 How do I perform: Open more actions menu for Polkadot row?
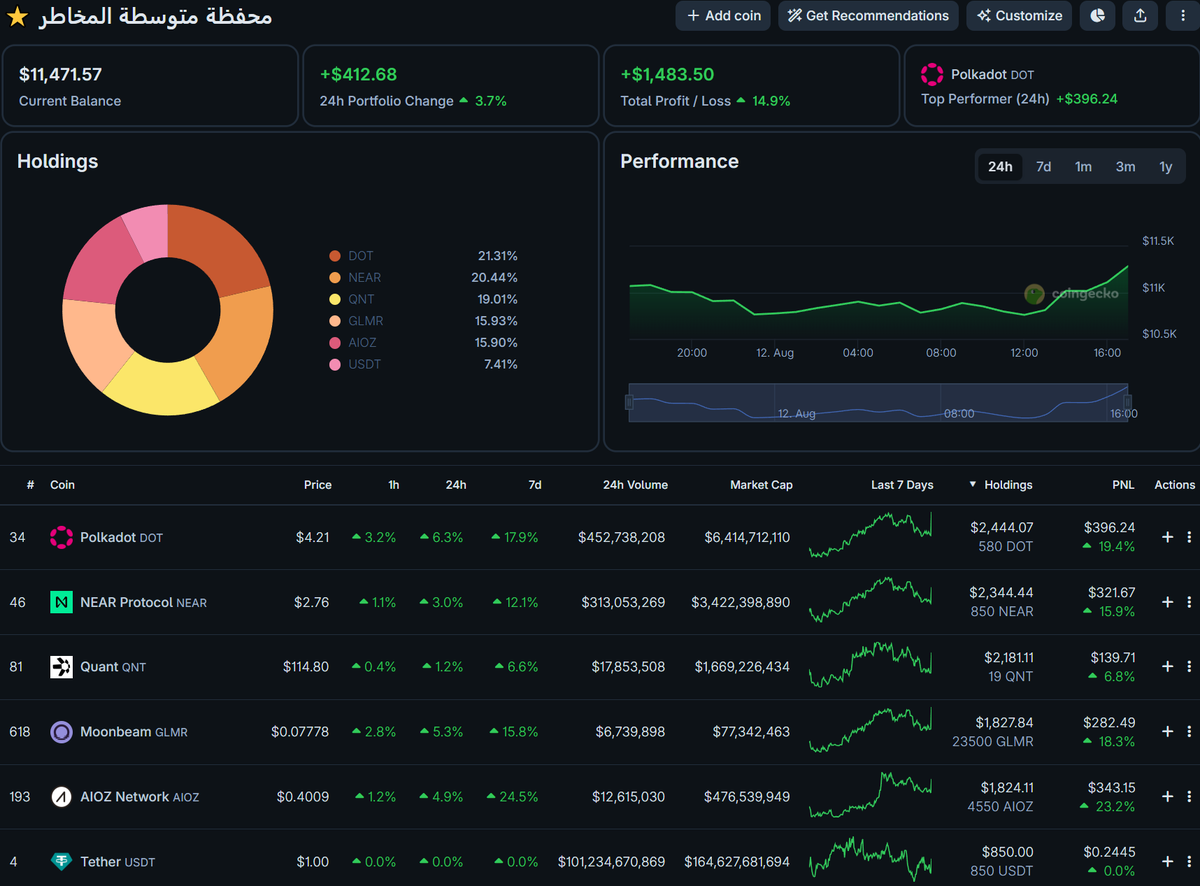click(1189, 537)
